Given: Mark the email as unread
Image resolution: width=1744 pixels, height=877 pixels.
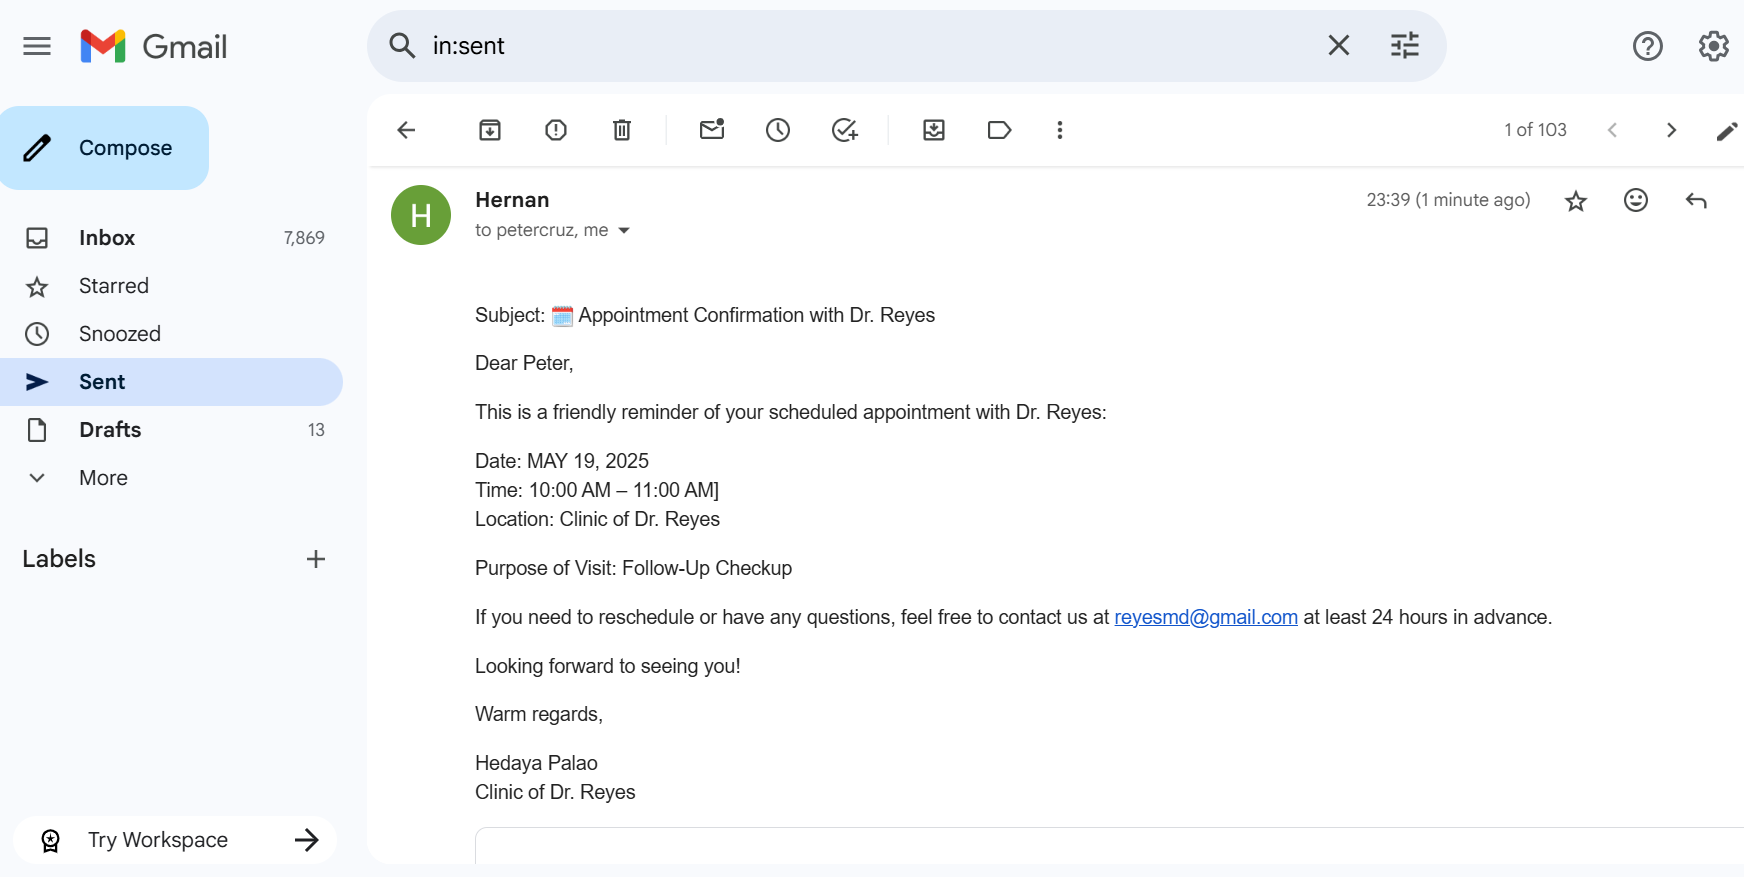Looking at the screenshot, I should [712, 130].
